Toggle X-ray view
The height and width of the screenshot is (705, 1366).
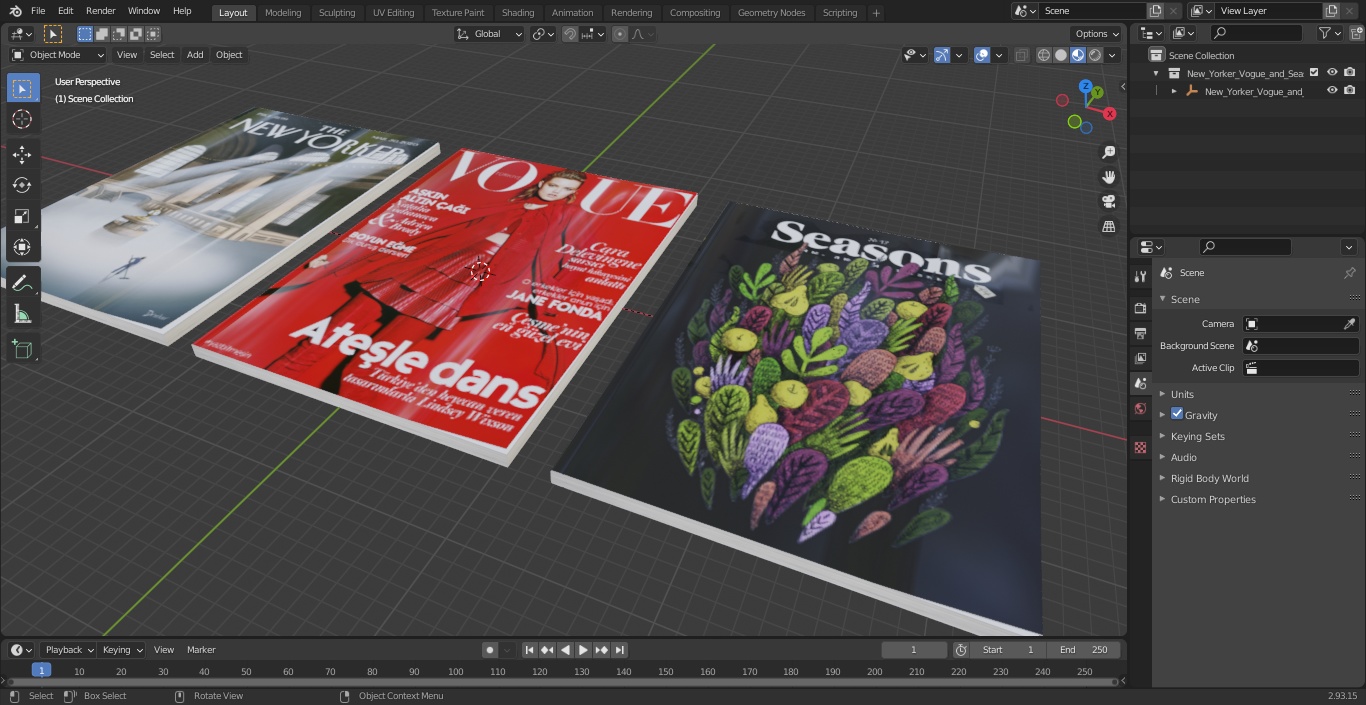(1021, 55)
